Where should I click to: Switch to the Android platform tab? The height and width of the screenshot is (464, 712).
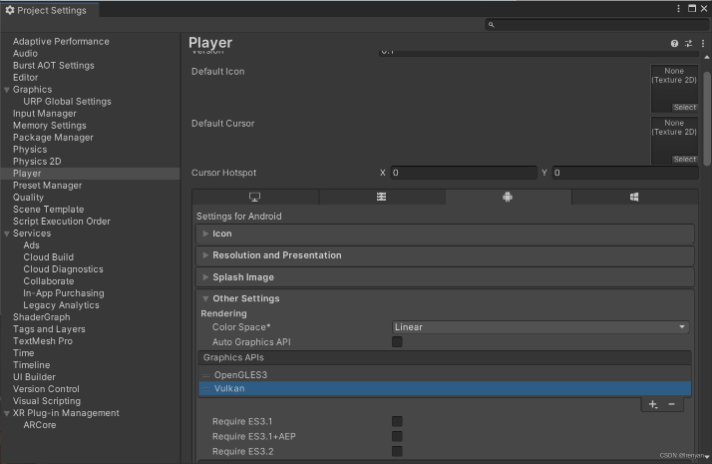coord(508,197)
